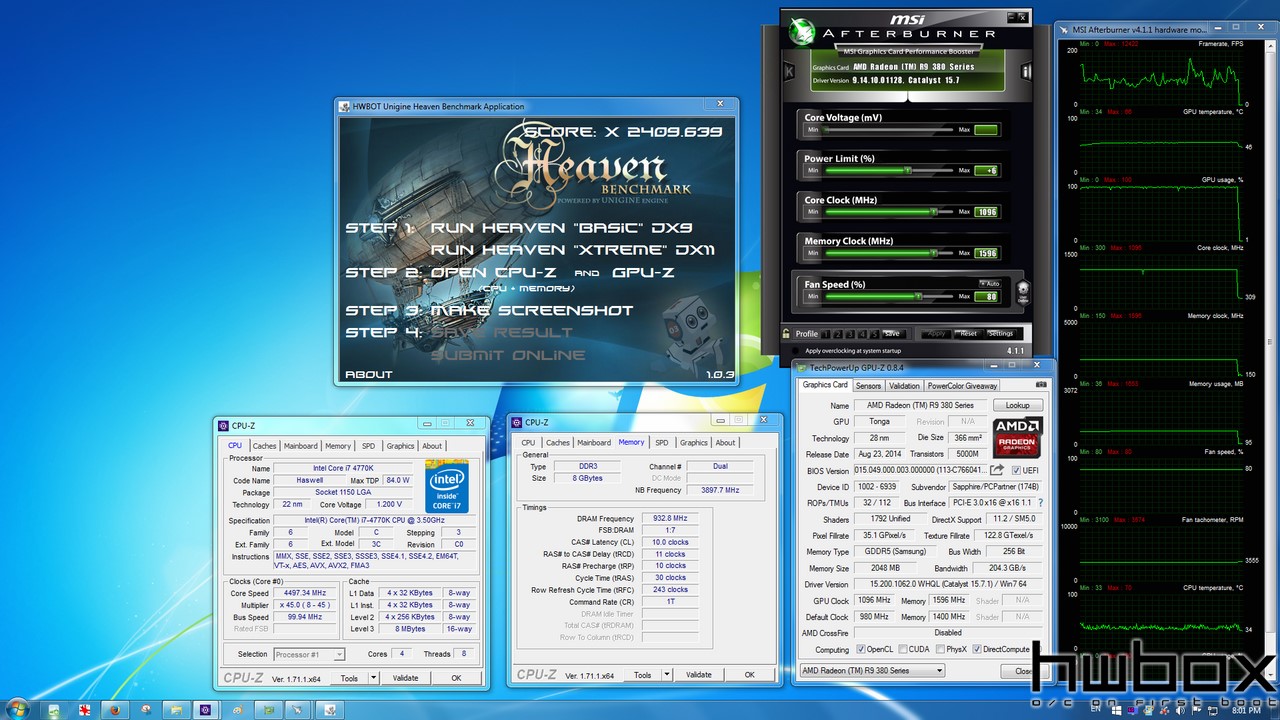
Task: Click OK in right CPU-Z window
Action: point(749,674)
